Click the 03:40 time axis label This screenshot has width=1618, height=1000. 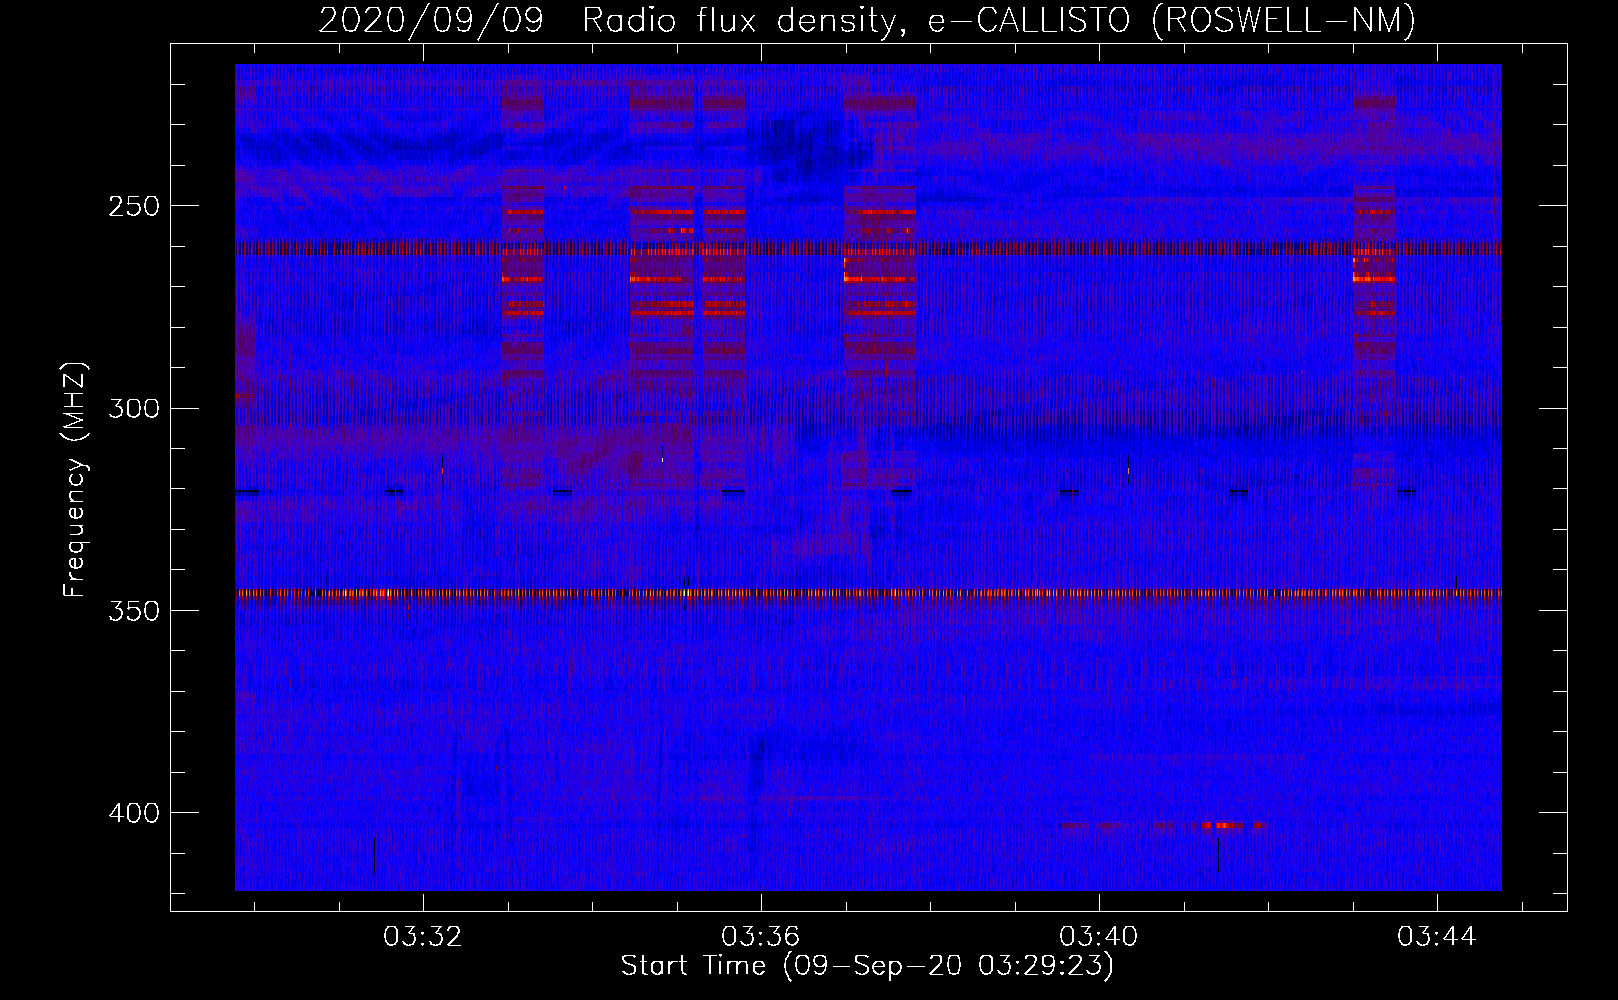tap(1099, 937)
